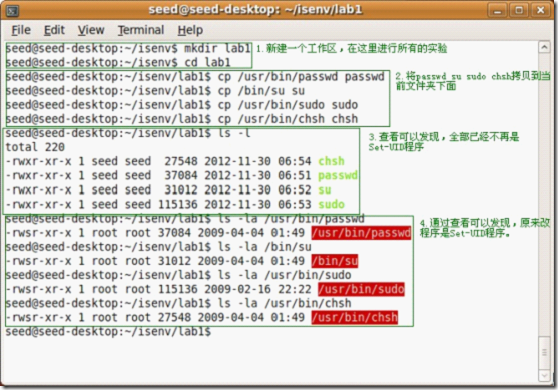Click the 'cd lab1' command
The height and width of the screenshot is (390, 558).
click(207, 63)
